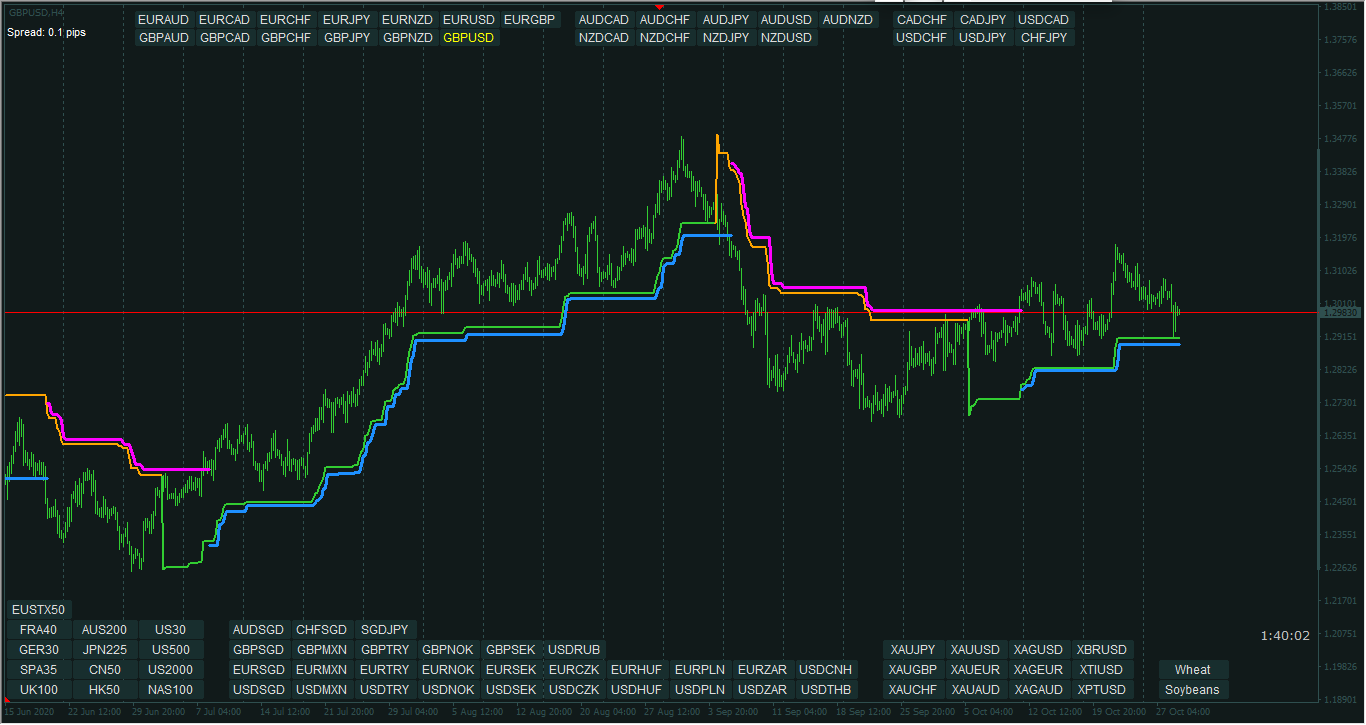Switch chart to SGDJPY
Screen dimensions: 1366x725
tap(385, 630)
